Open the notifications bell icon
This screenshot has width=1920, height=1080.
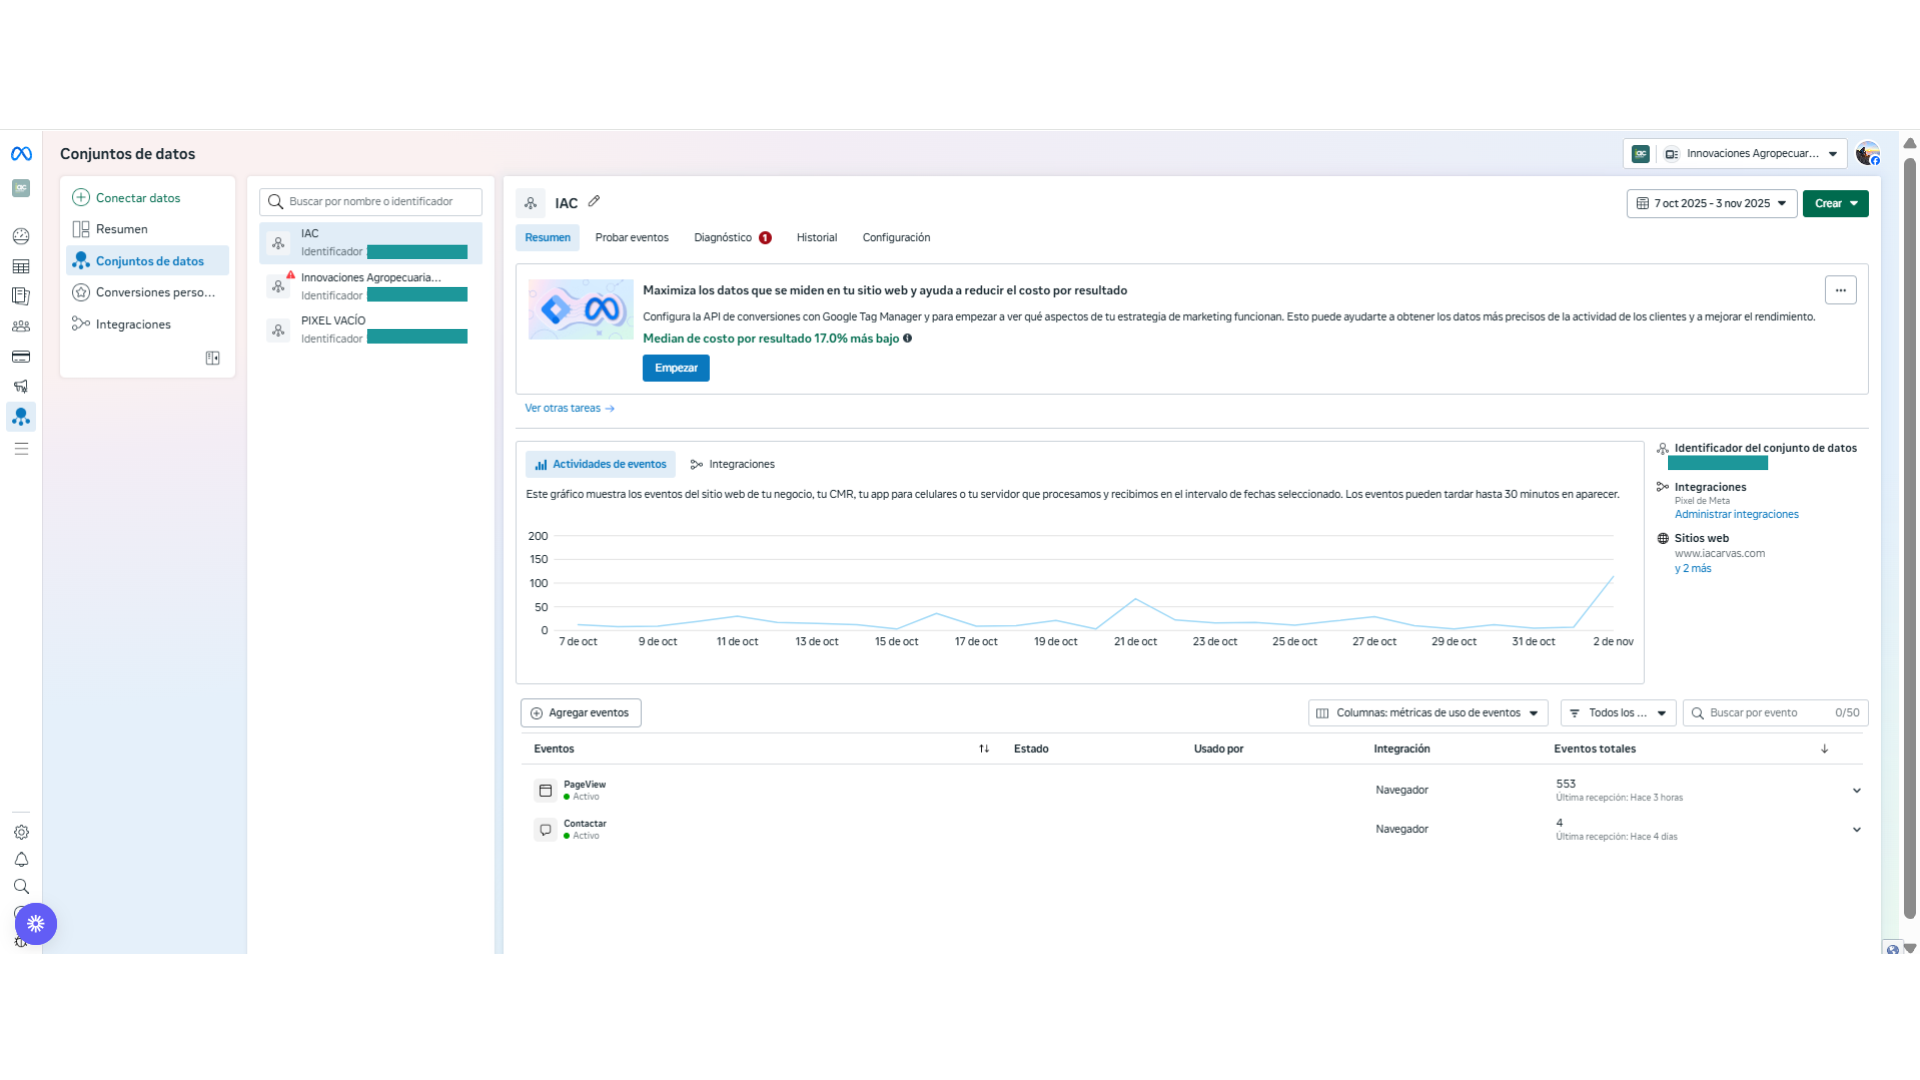pos(21,860)
